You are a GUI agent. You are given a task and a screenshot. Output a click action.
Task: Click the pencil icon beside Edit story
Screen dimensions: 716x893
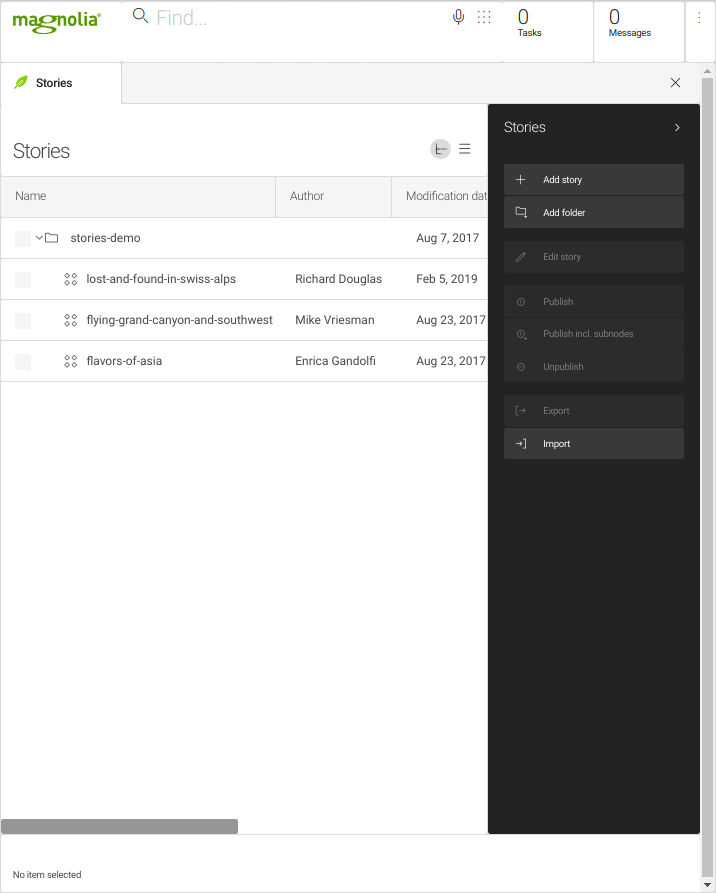pos(521,257)
